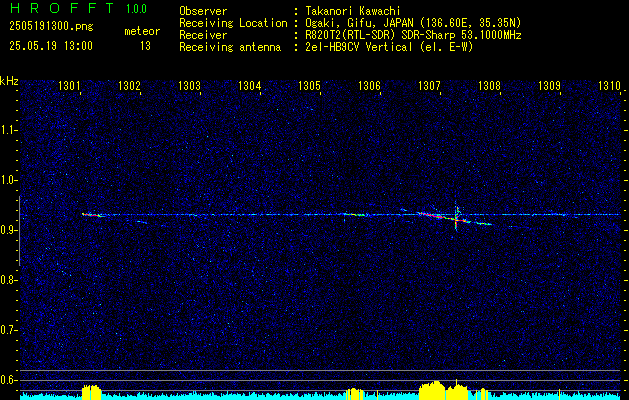Click the meteor echo trace near 1306
The height and width of the screenshot is (400, 629).
tap(355, 214)
